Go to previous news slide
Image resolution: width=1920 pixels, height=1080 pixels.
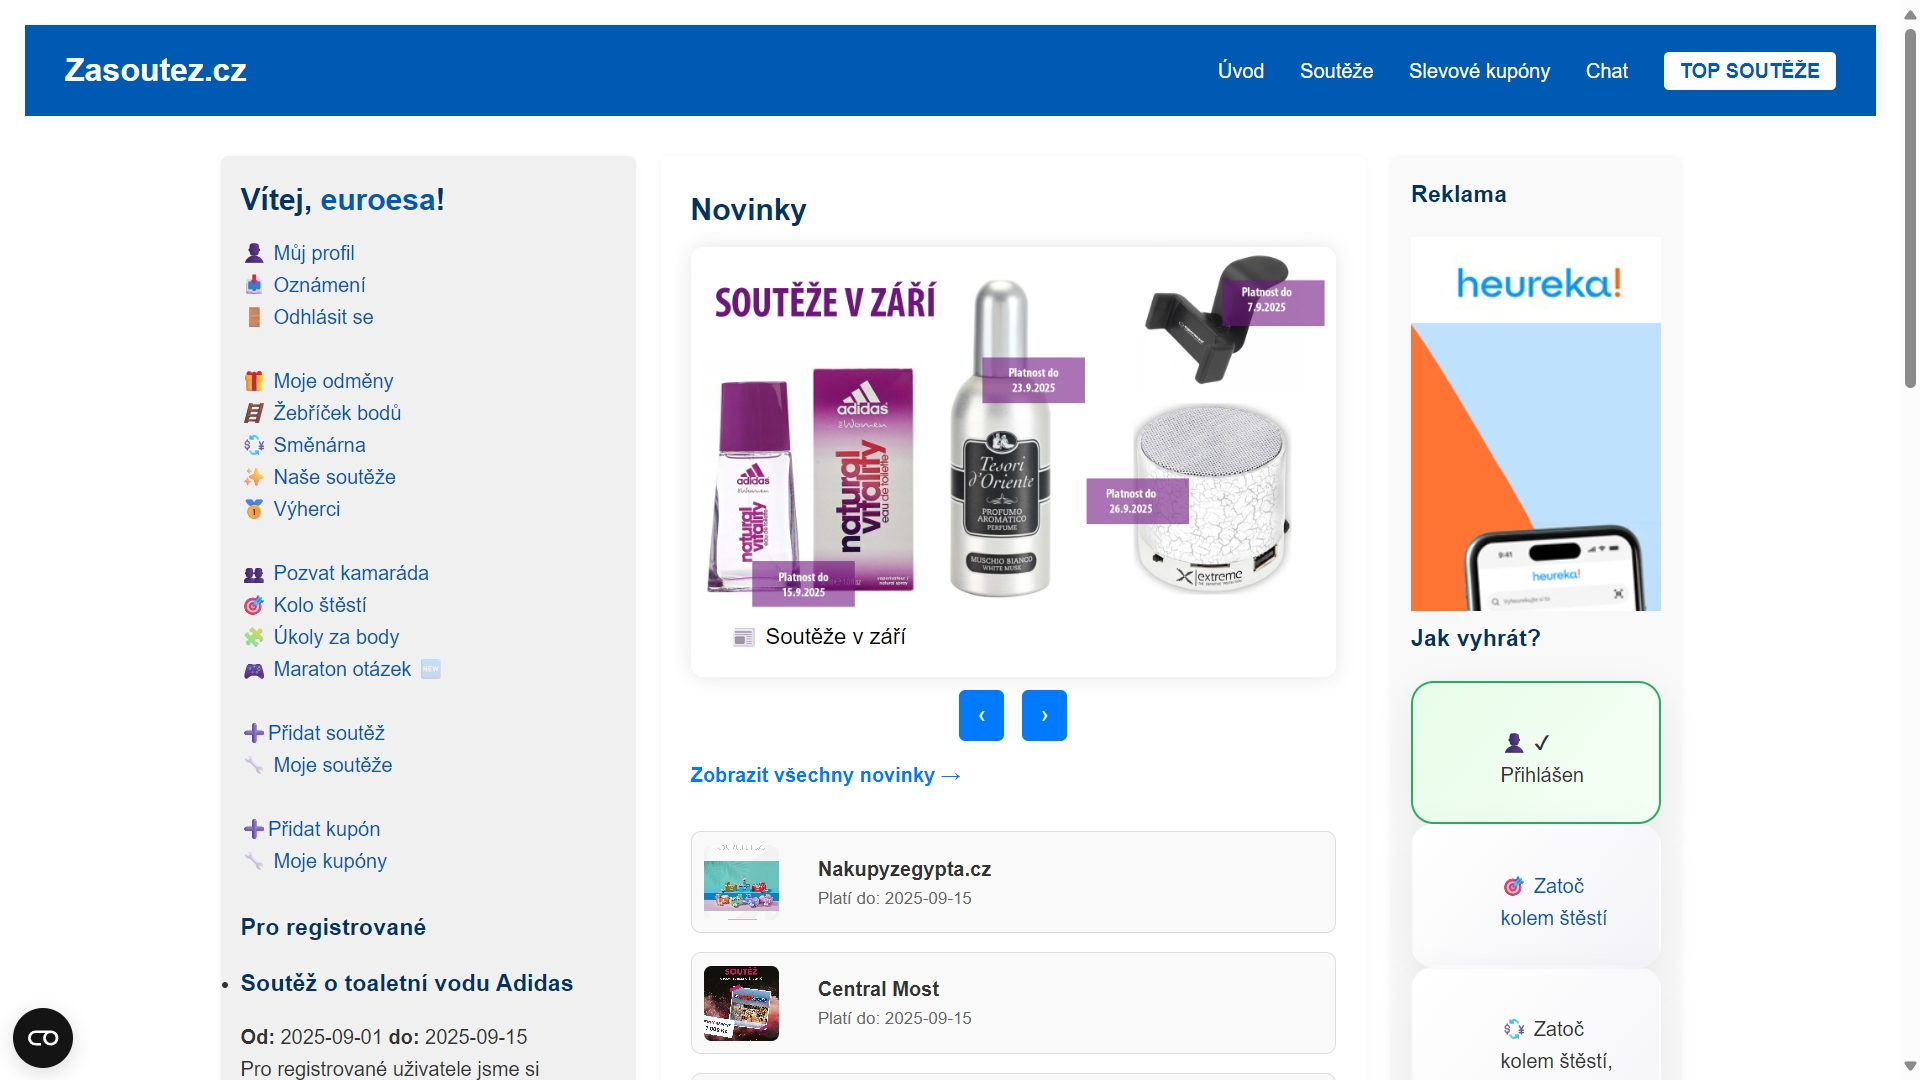point(981,716)
